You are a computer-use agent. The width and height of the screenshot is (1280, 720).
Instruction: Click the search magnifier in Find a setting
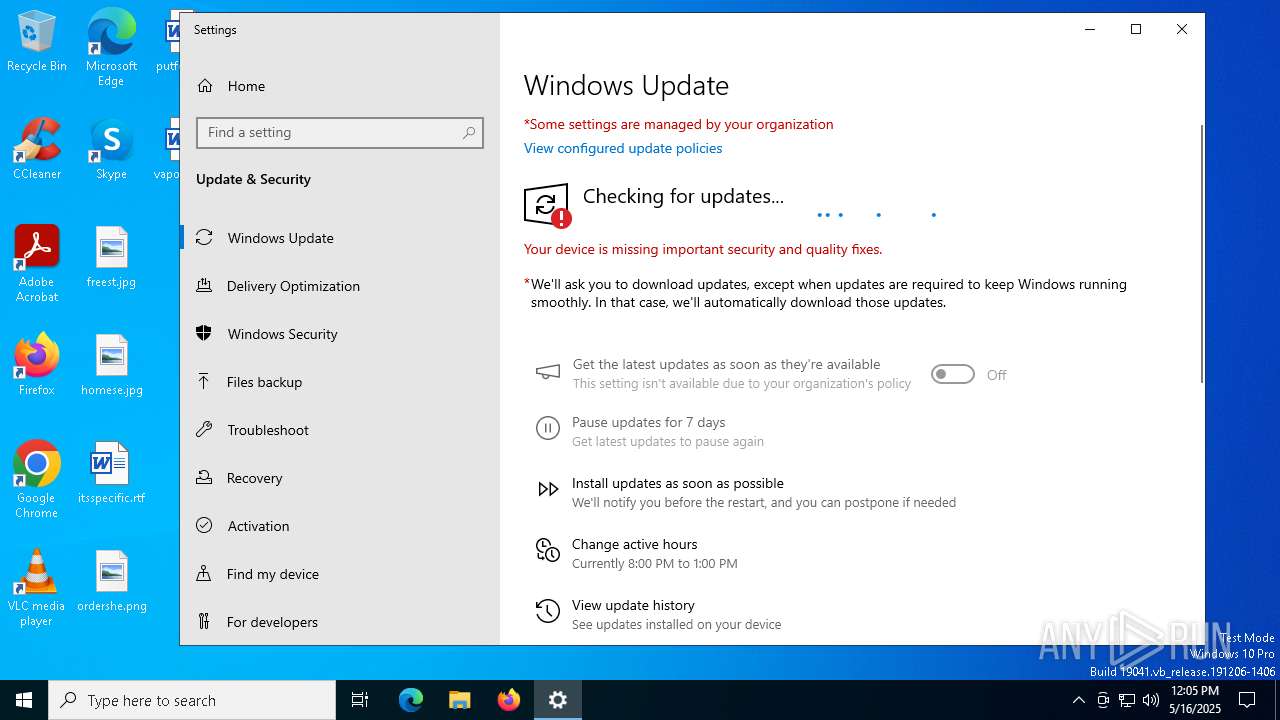tap(469, 133)
